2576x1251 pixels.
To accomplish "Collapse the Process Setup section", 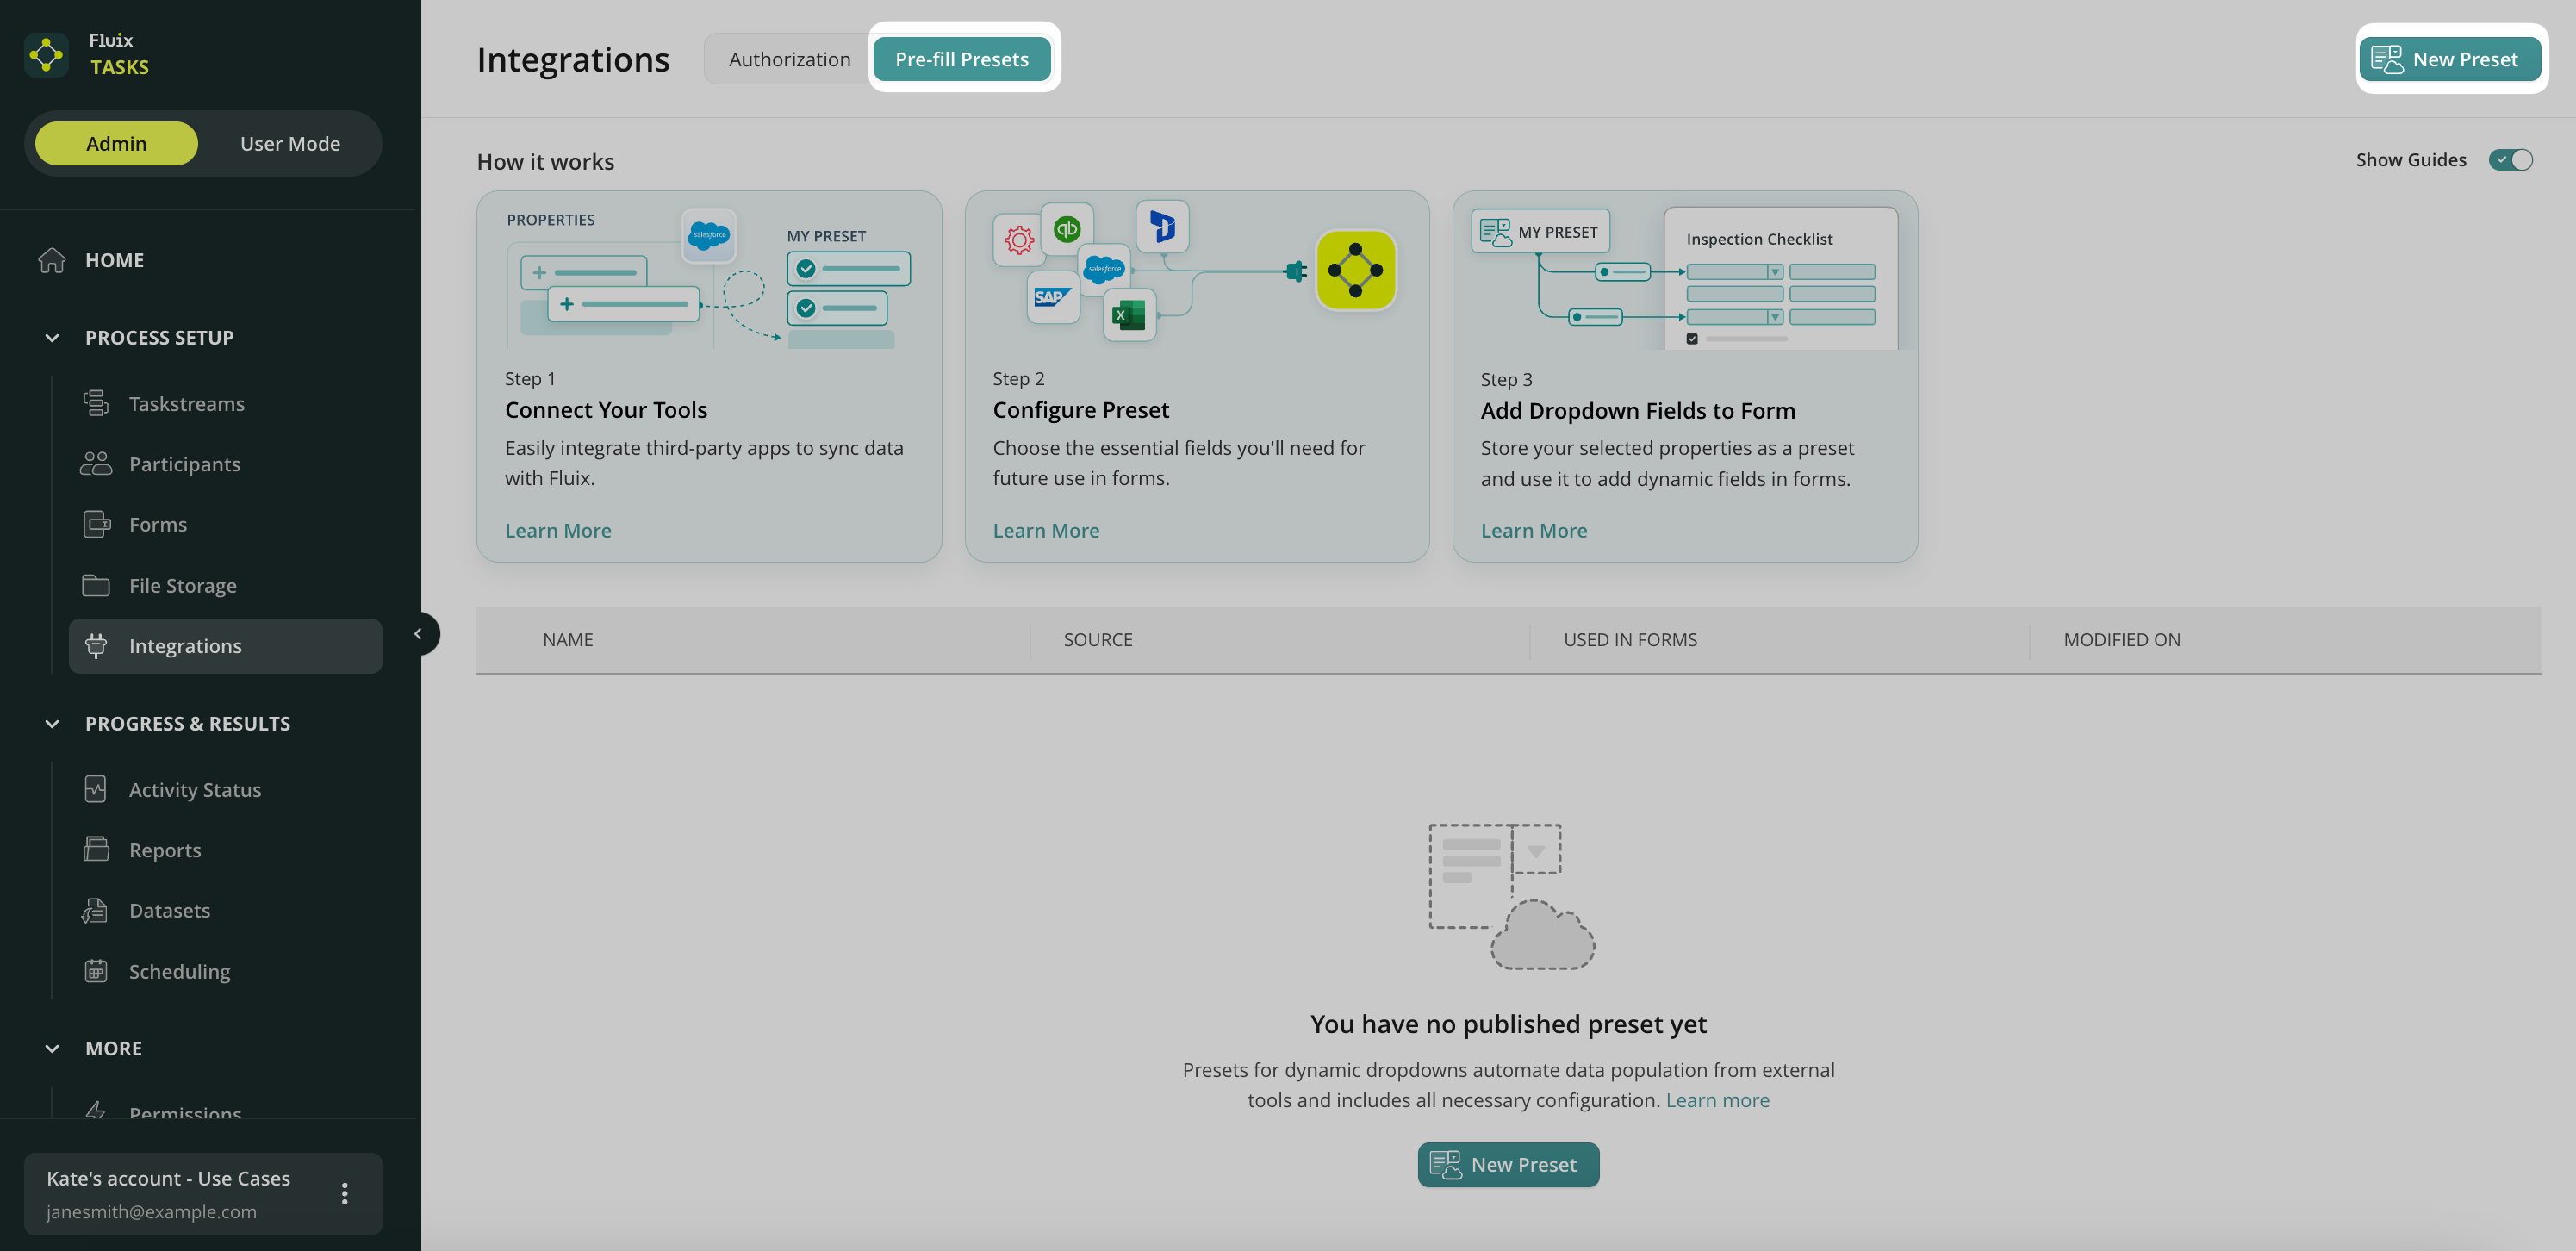I will (x=52, y=338).
